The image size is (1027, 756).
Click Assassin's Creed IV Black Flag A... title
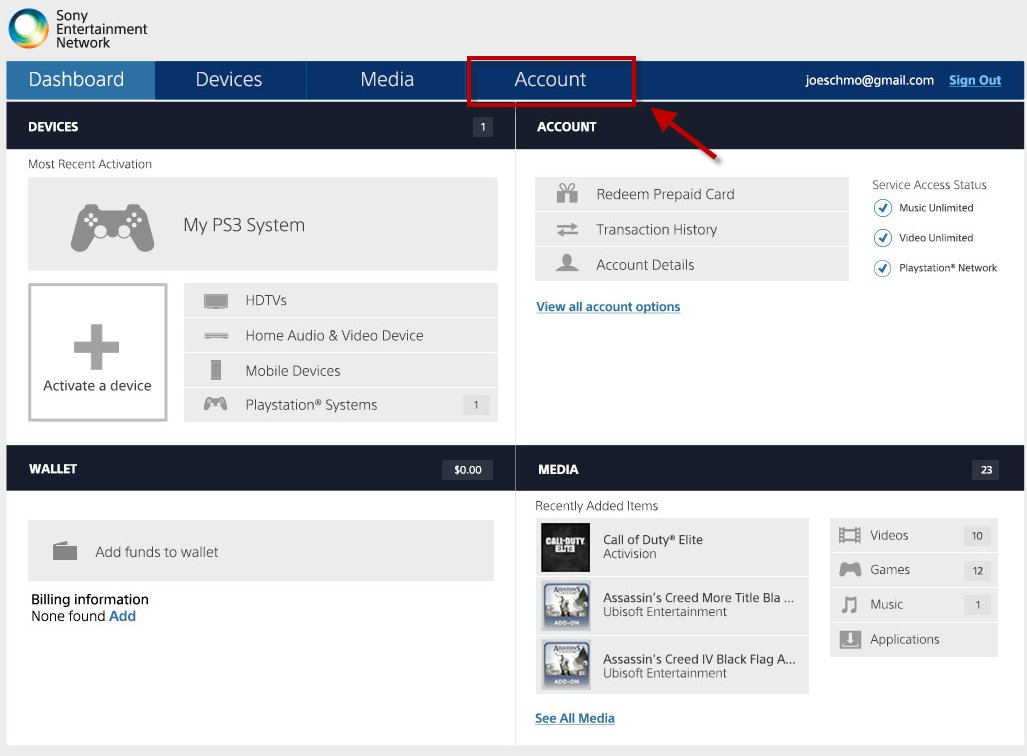(x=699, y=659)
